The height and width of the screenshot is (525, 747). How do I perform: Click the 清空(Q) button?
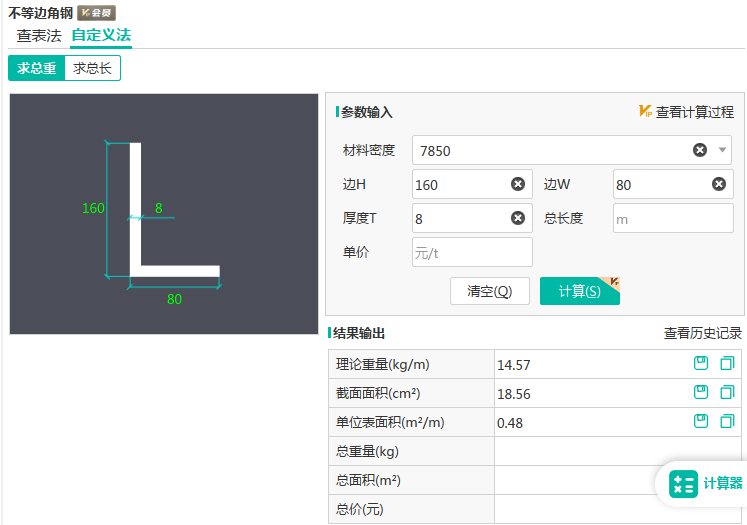490,291
